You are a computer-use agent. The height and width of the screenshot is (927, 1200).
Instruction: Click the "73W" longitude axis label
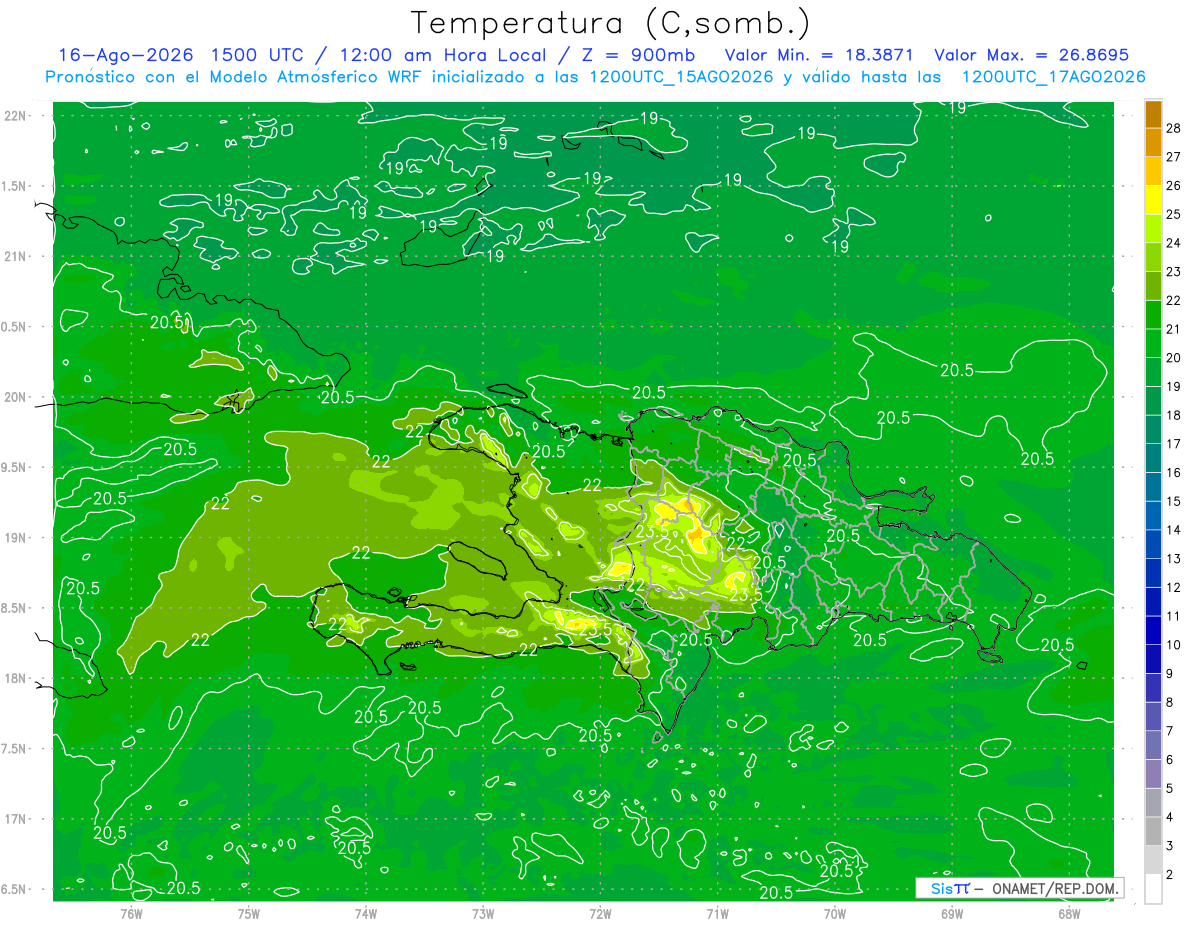[483, 913]
